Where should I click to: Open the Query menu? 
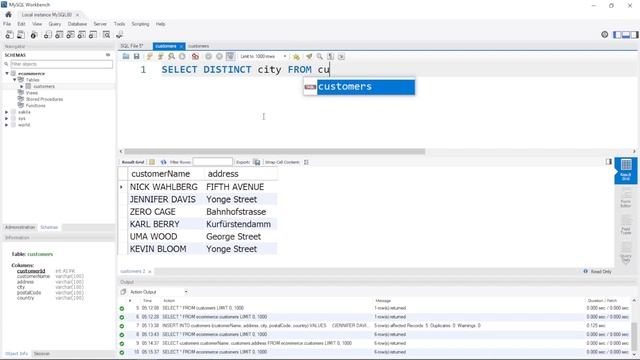tap(55, 24)
